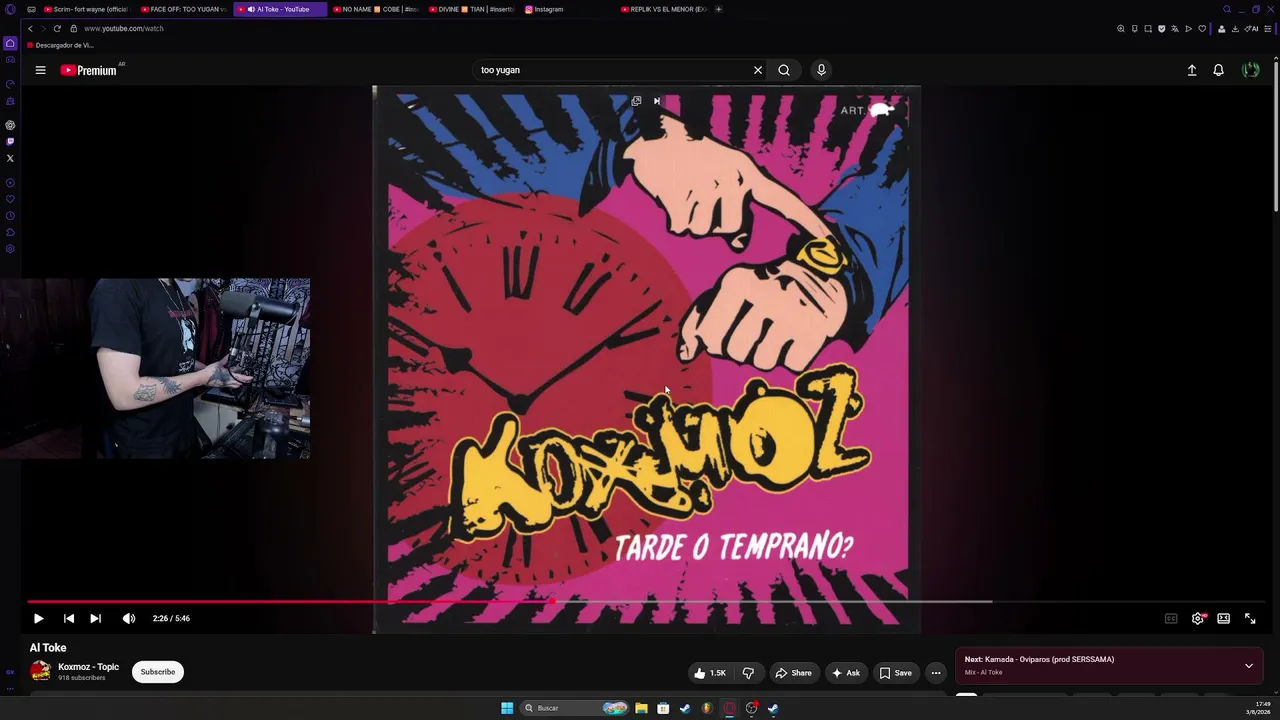Switch to the 'NO NAME COBE' tab
1280x720 pixels.
(376, 9)
